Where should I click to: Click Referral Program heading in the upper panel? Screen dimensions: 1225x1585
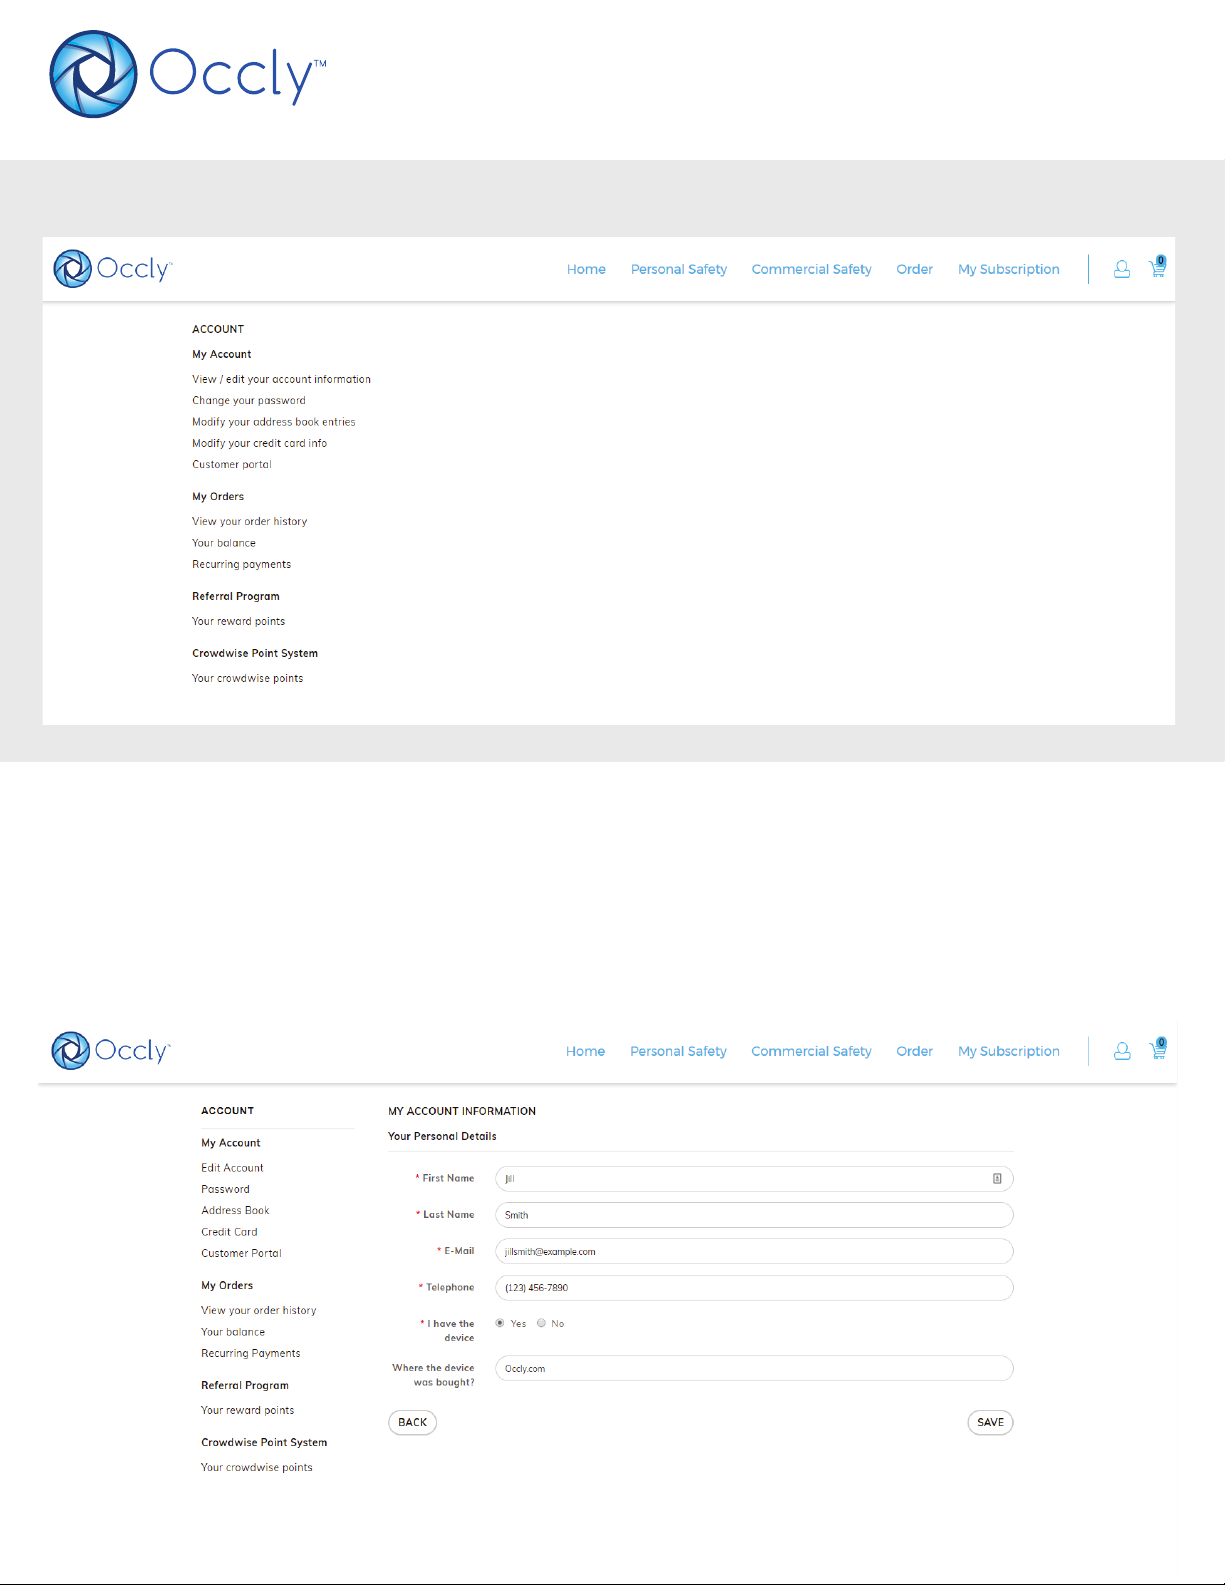tap(236, 596)
